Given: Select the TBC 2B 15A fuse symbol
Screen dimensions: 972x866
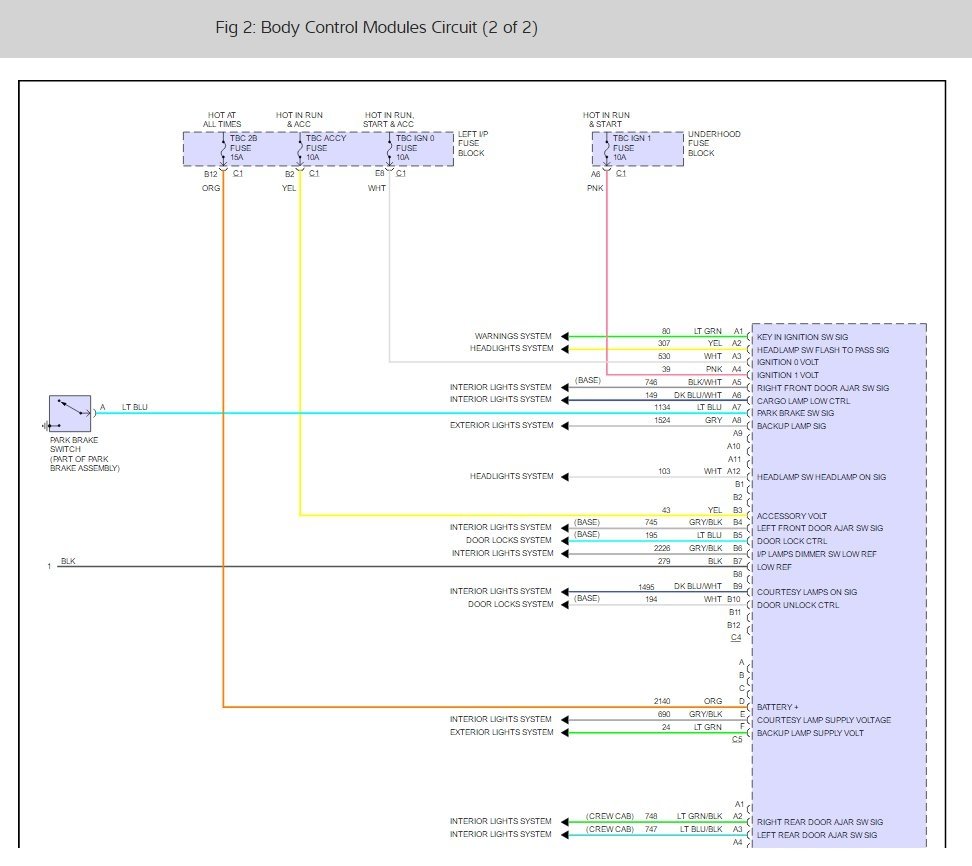Looking at the screenshot, I should pos(222,148).
